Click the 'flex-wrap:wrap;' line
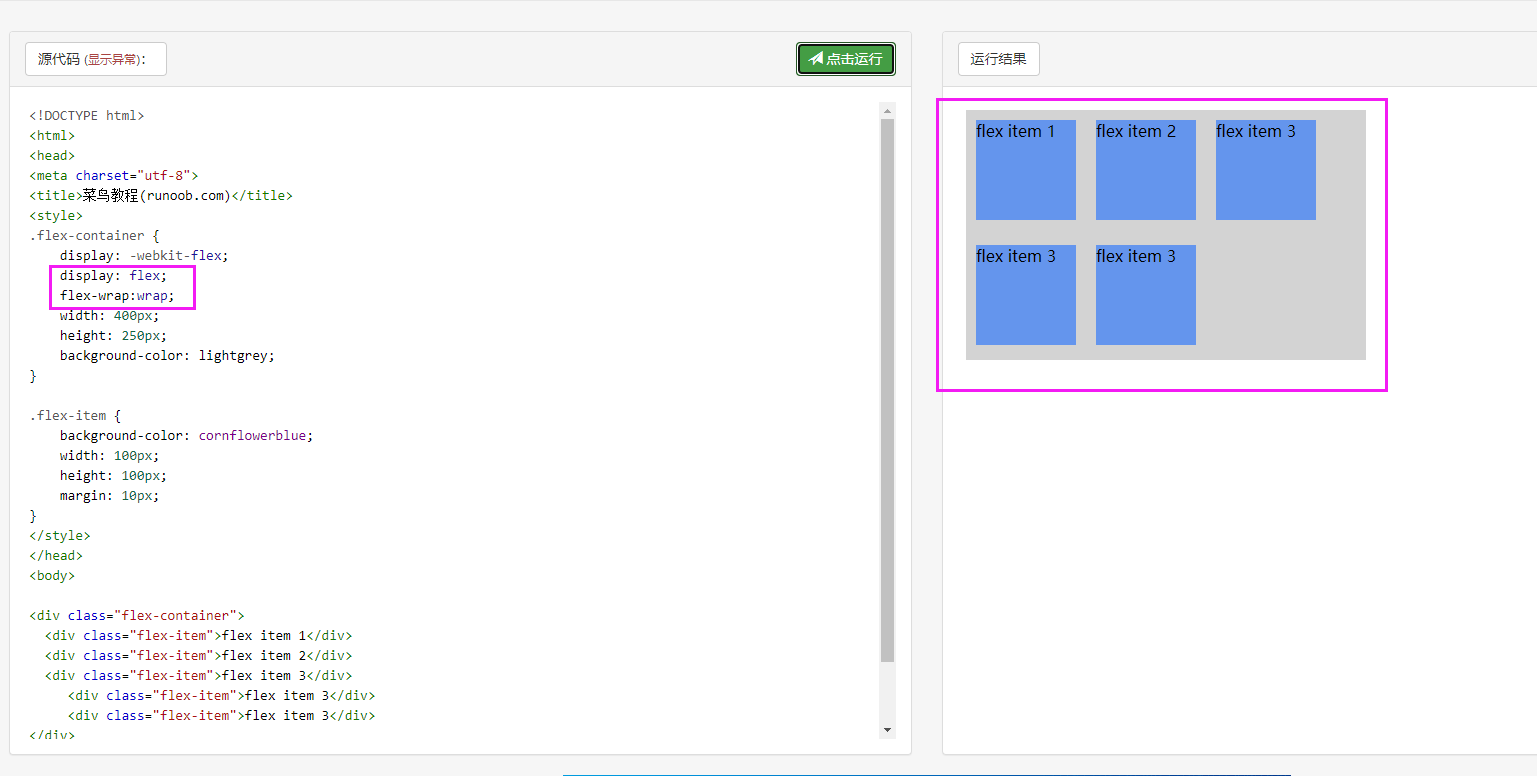The height and width of the screenshot is (776, 1537). [117, 295]
